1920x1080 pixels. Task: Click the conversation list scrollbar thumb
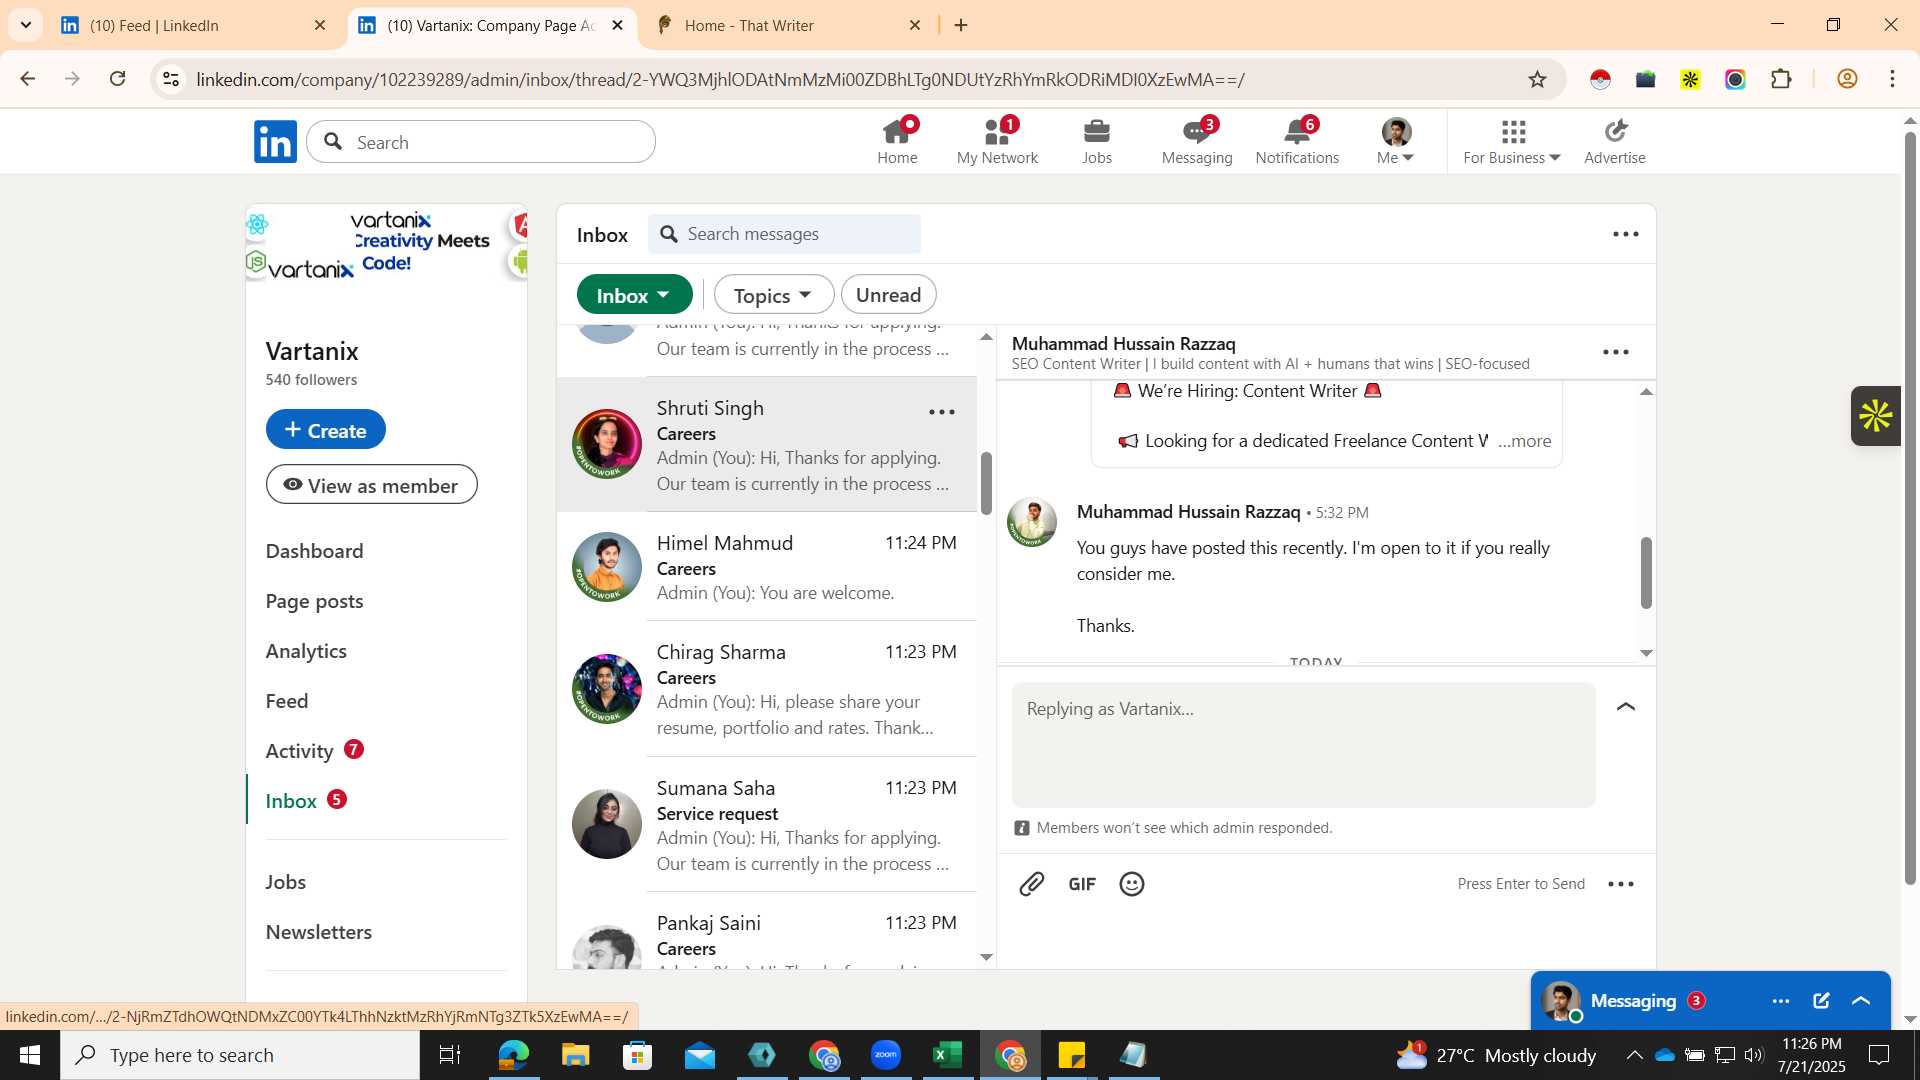(x=986, y=483)
